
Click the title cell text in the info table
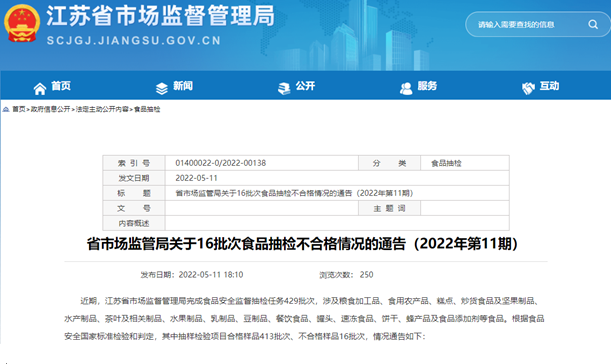294,193
